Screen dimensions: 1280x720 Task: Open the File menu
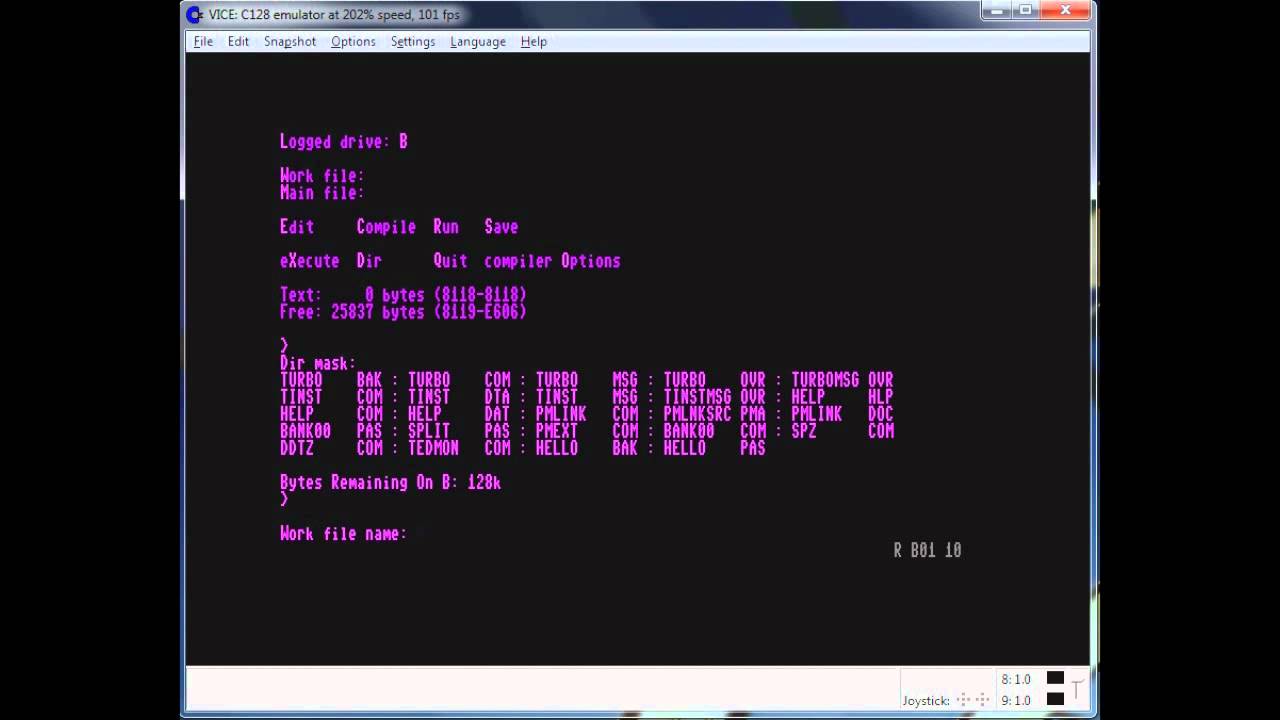click(203, 41)
